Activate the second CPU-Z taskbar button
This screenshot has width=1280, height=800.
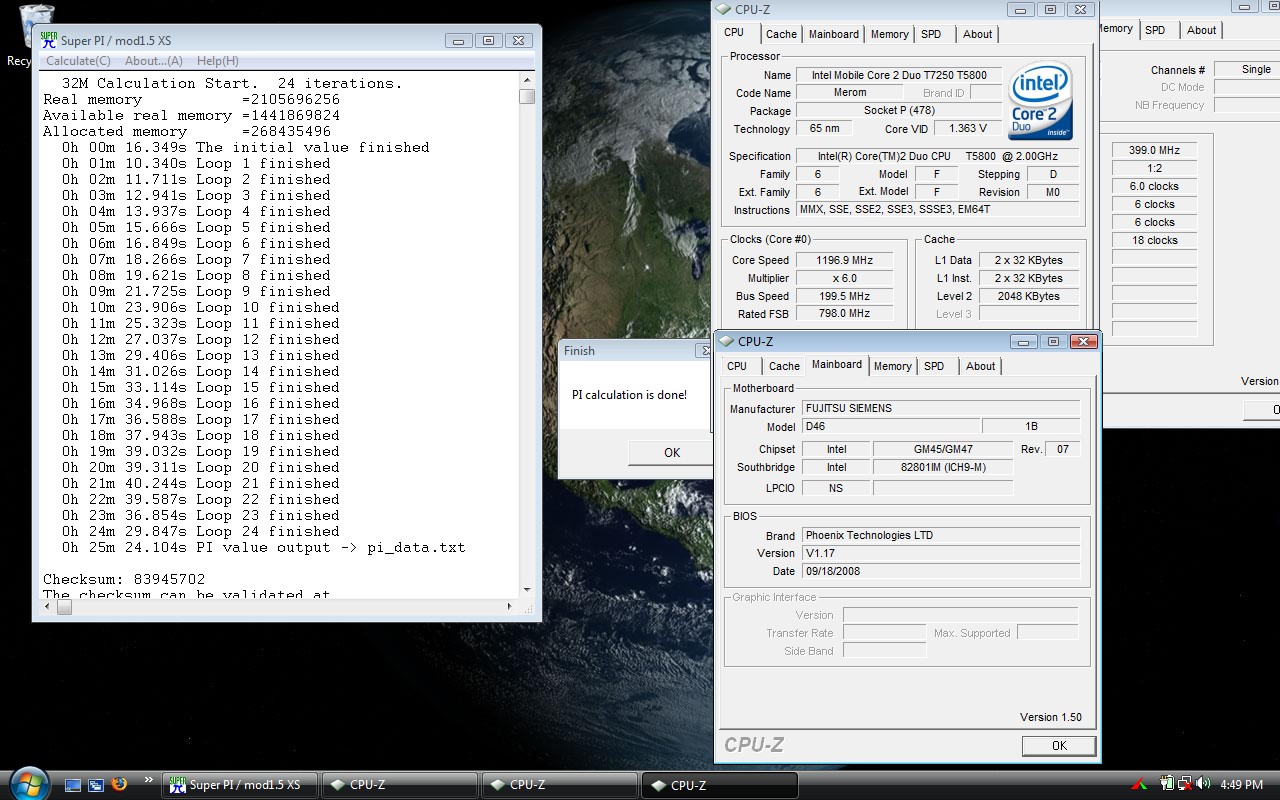[559, 785]
